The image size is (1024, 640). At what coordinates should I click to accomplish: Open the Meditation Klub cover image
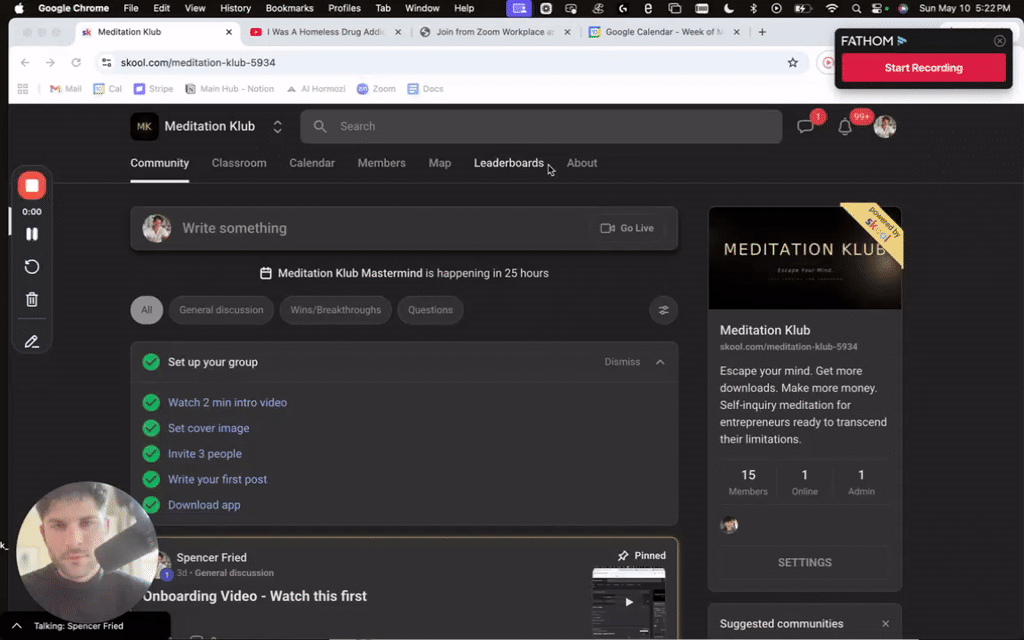tap(805, 258)
